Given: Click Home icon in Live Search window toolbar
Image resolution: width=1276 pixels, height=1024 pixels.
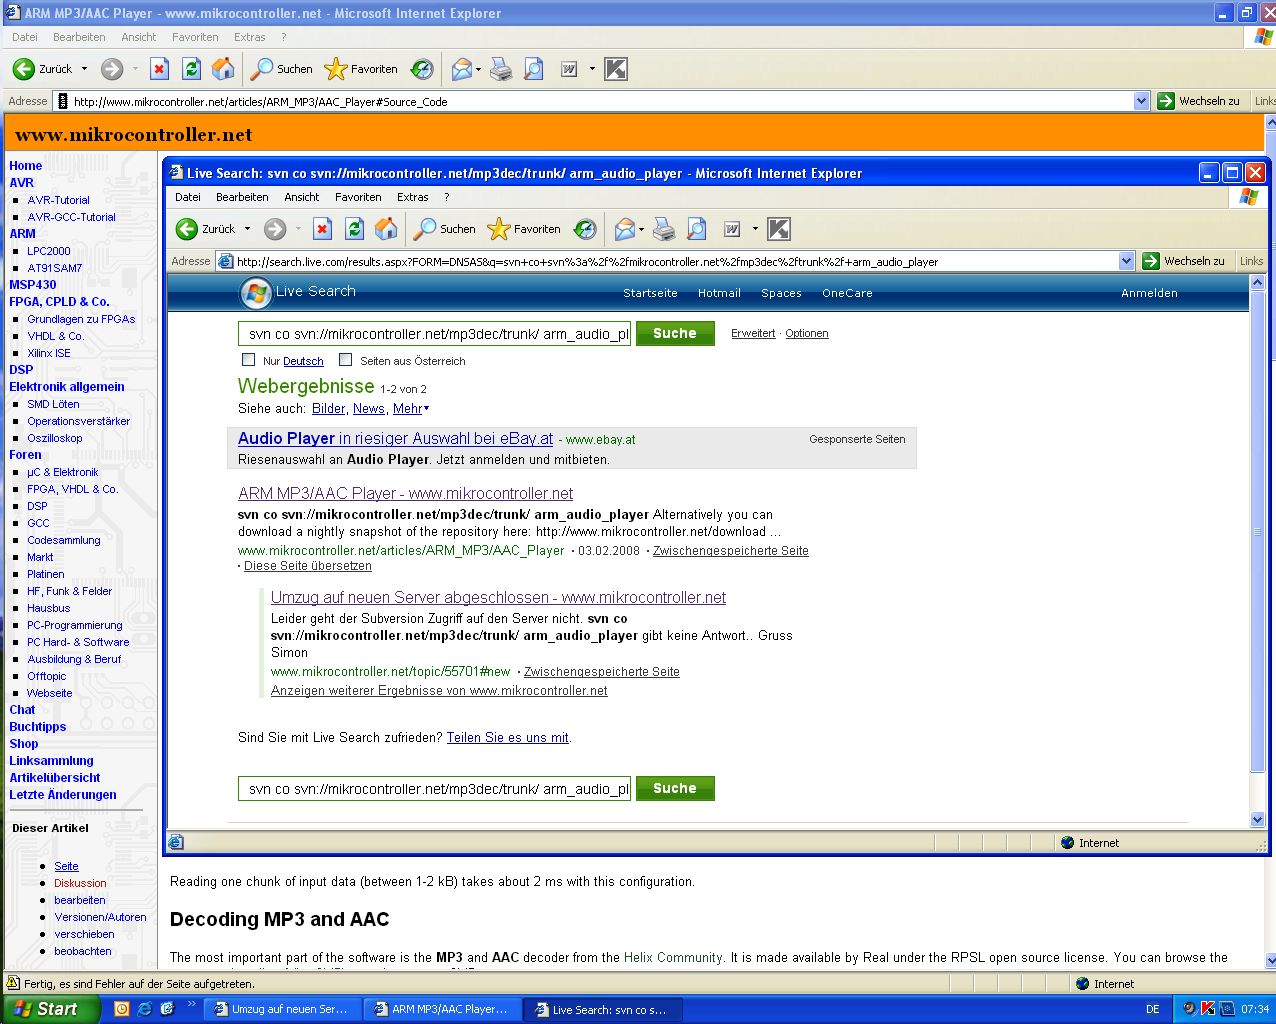Looking at the screenshot, I should click(386, 229).
